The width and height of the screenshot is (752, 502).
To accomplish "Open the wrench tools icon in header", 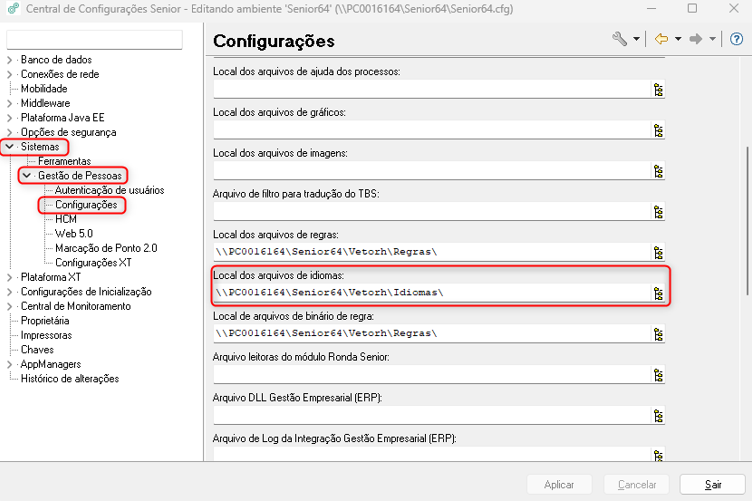I will (x=619, y=39).
